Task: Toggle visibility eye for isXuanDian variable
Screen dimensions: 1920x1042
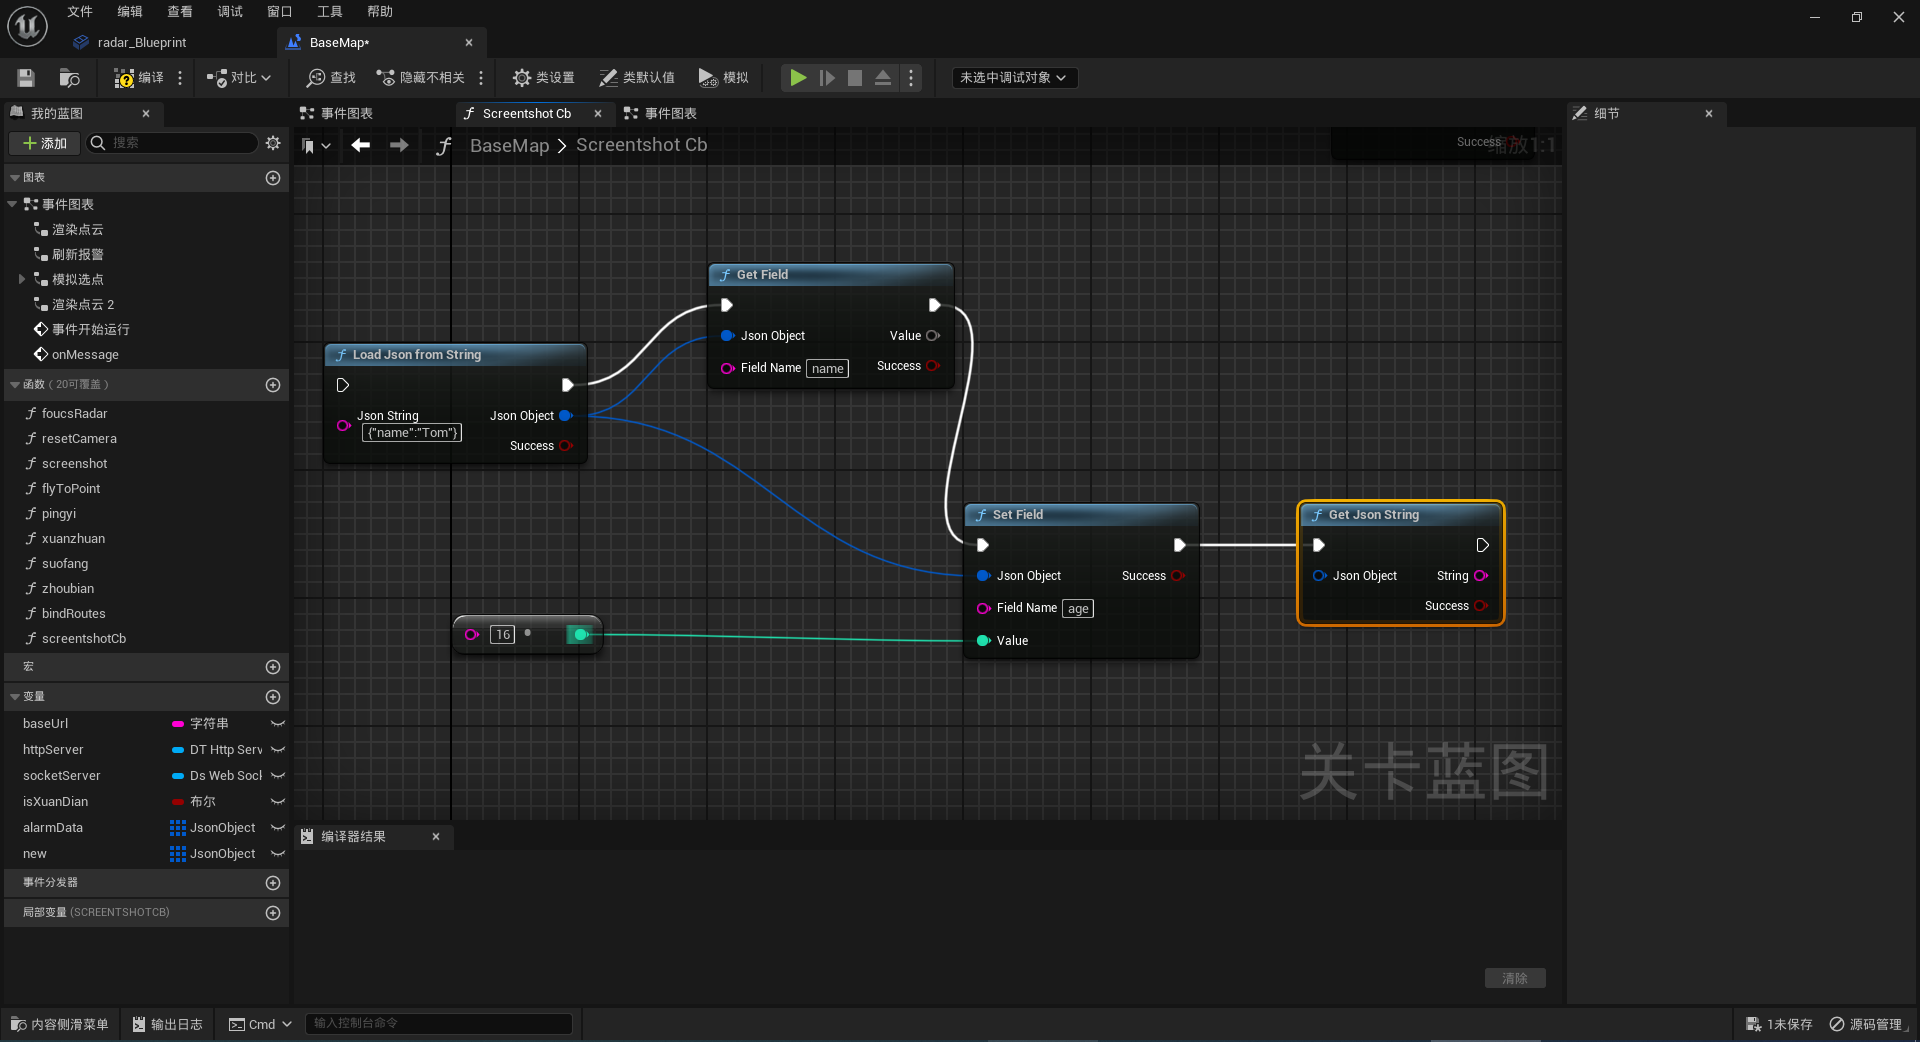Action: pos(278,802)
